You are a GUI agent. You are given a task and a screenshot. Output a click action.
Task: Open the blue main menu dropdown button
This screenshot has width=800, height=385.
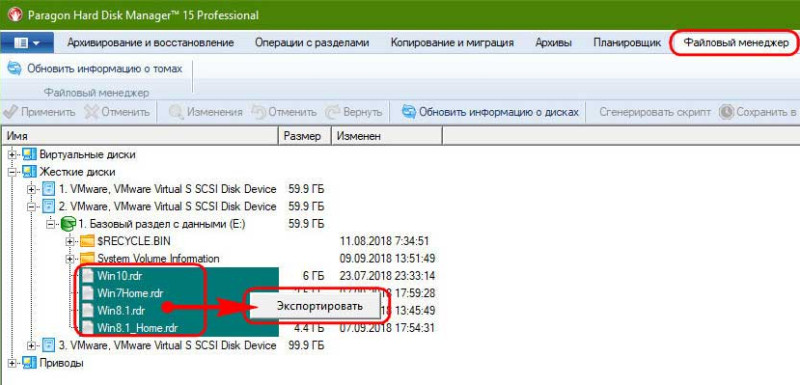[28, 43]
